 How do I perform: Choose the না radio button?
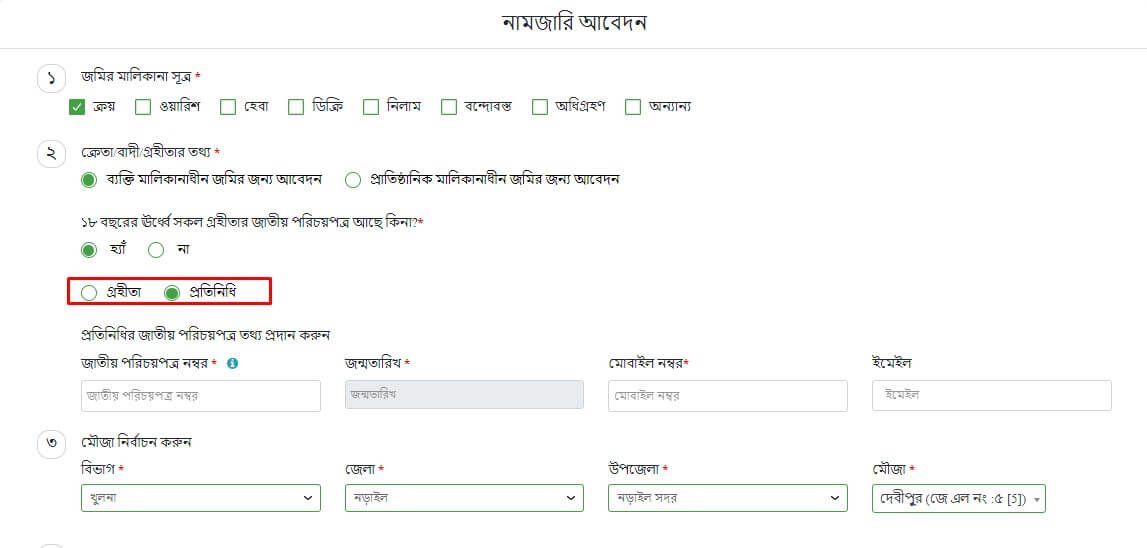tap(156, 250)
